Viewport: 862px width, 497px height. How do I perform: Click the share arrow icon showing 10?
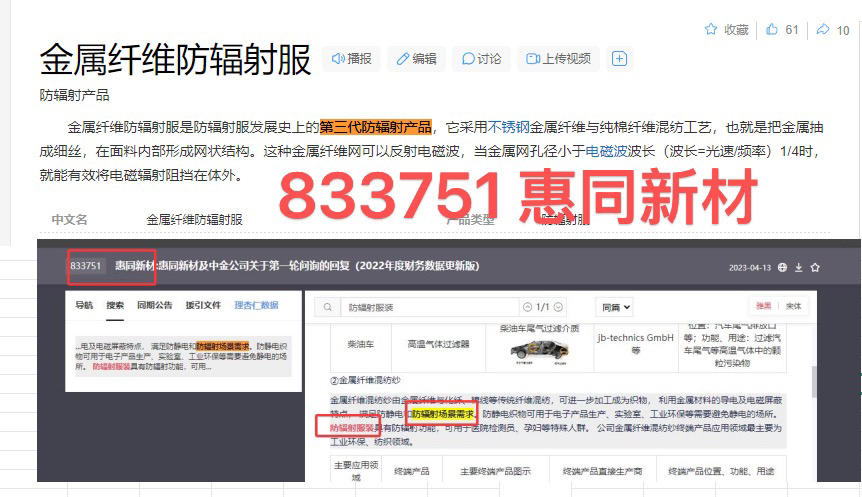click(822, 30)
